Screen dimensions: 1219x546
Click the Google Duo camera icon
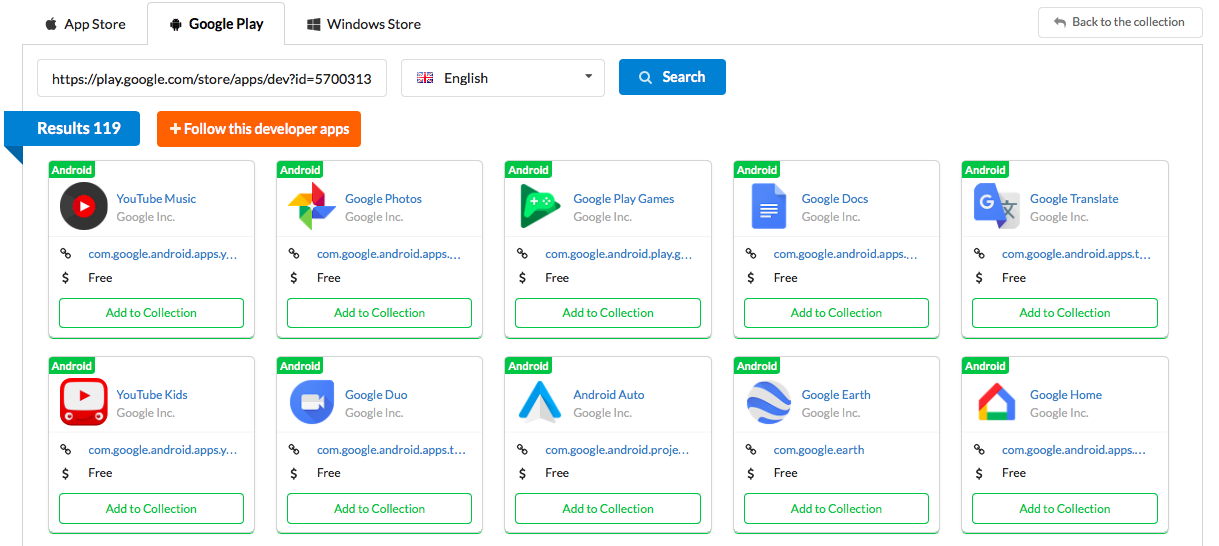(312, 403)
